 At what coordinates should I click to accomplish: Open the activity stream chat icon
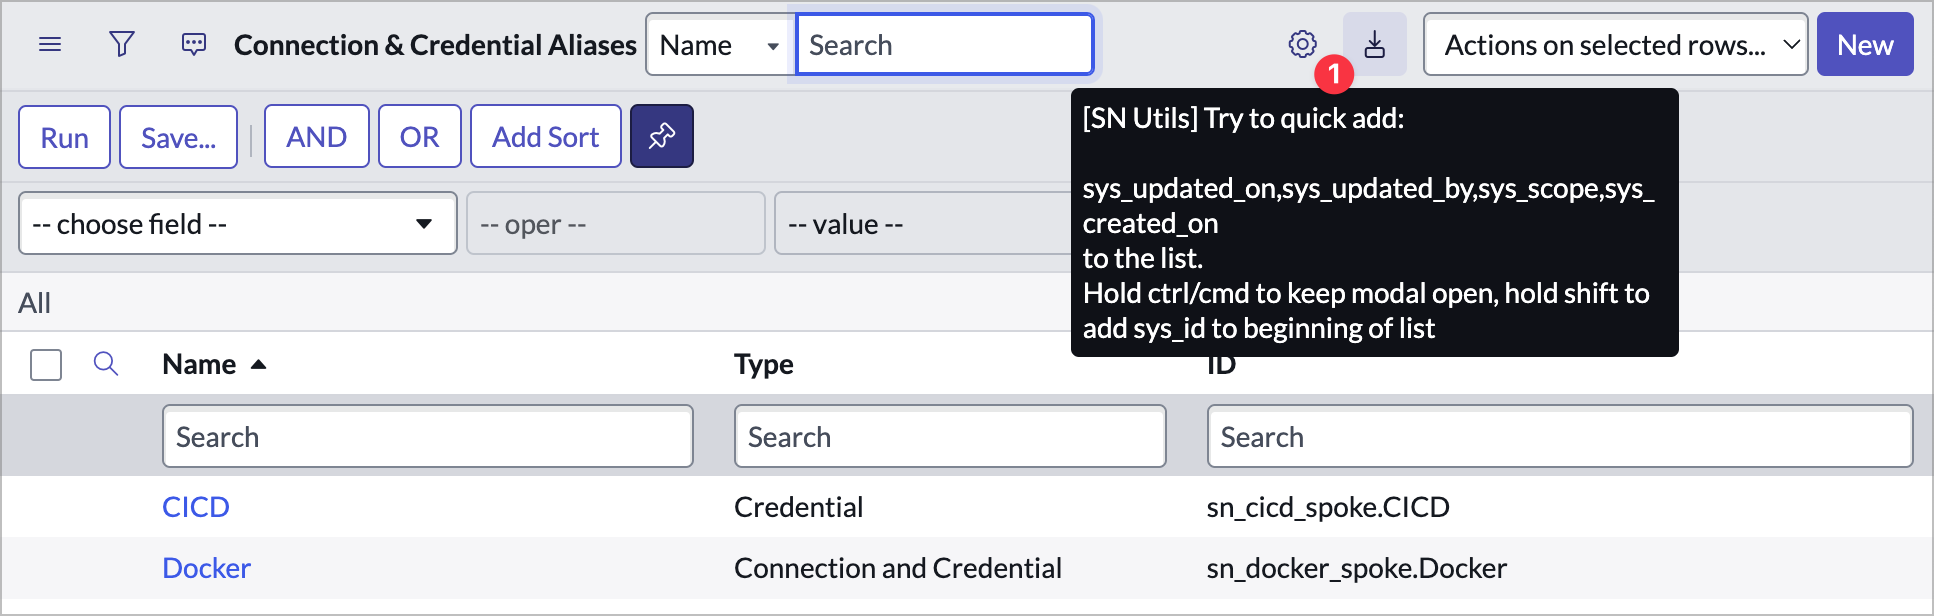193,45
